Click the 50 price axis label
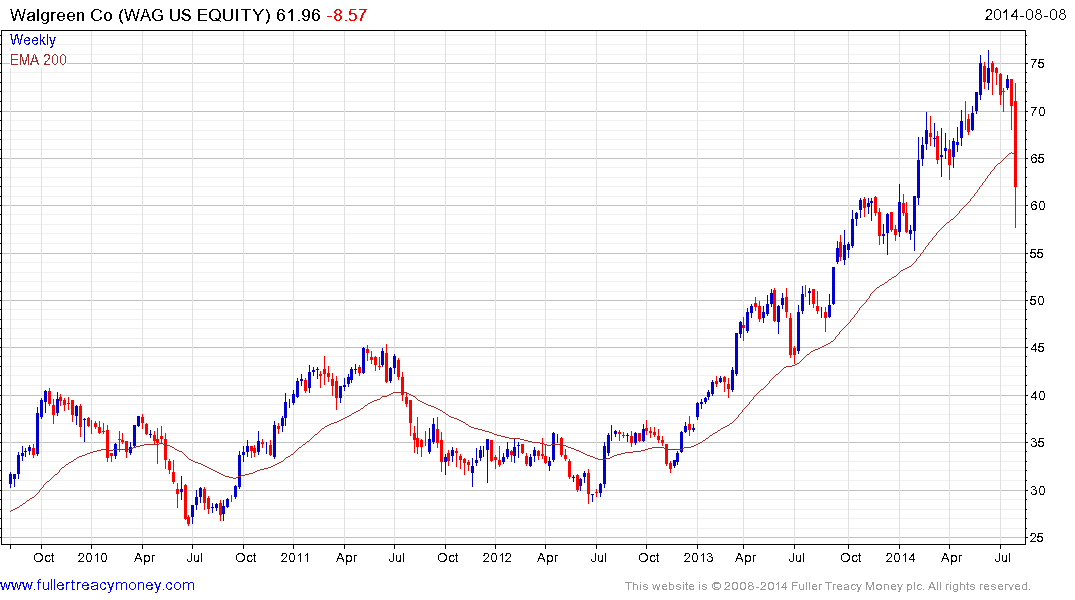Viewport: 1075px width, 600px height. click(1037, 301)
